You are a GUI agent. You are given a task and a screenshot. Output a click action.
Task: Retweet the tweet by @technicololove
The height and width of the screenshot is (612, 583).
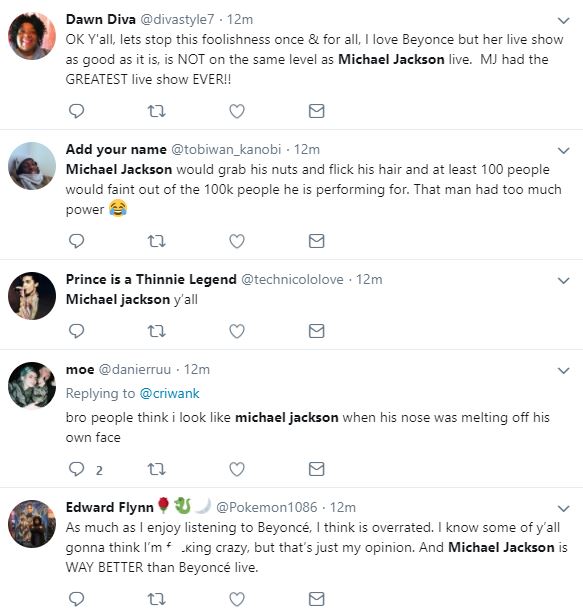(x=156, y=331)
